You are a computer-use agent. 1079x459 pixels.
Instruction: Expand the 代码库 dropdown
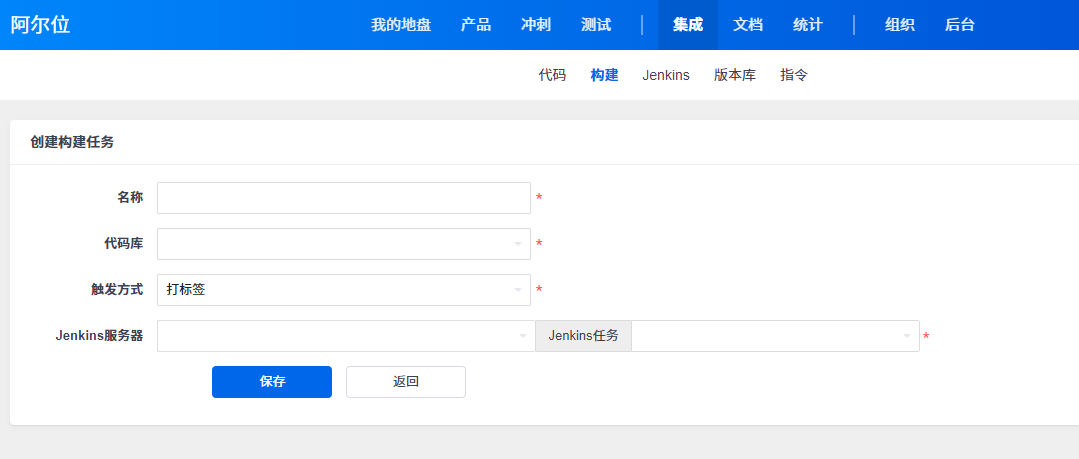[343, 244]
